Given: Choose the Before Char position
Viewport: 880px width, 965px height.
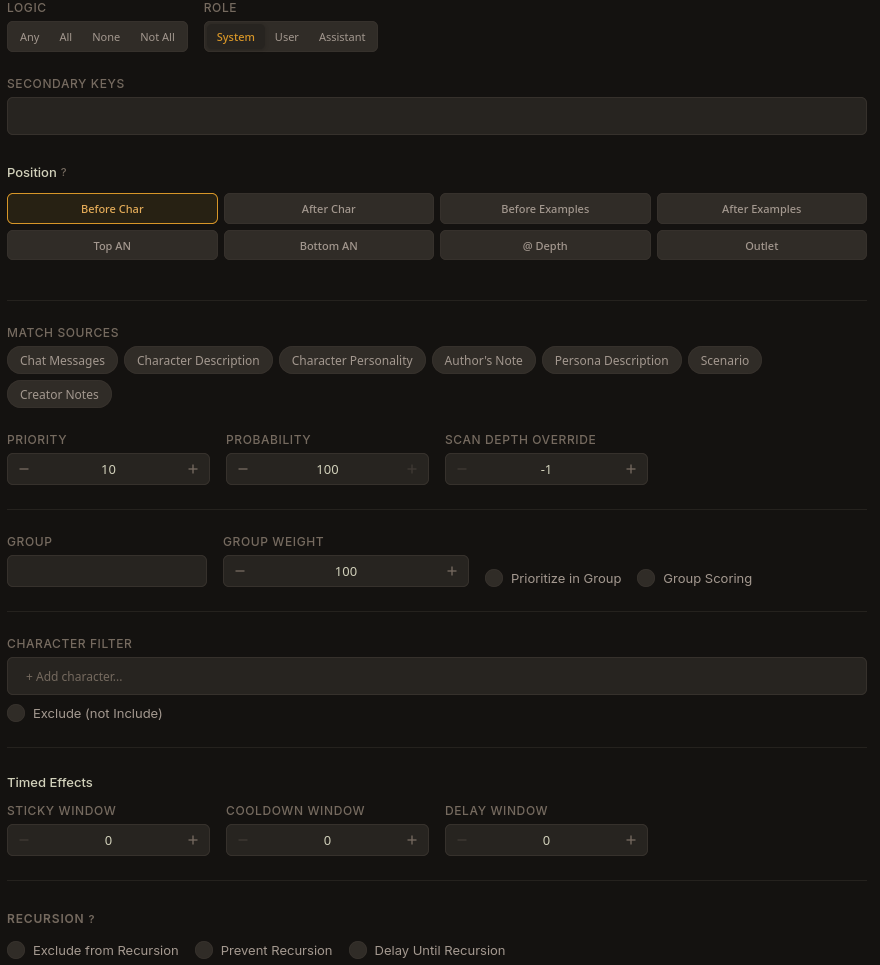Looking at the screenshot, I should tap(112, 209).
